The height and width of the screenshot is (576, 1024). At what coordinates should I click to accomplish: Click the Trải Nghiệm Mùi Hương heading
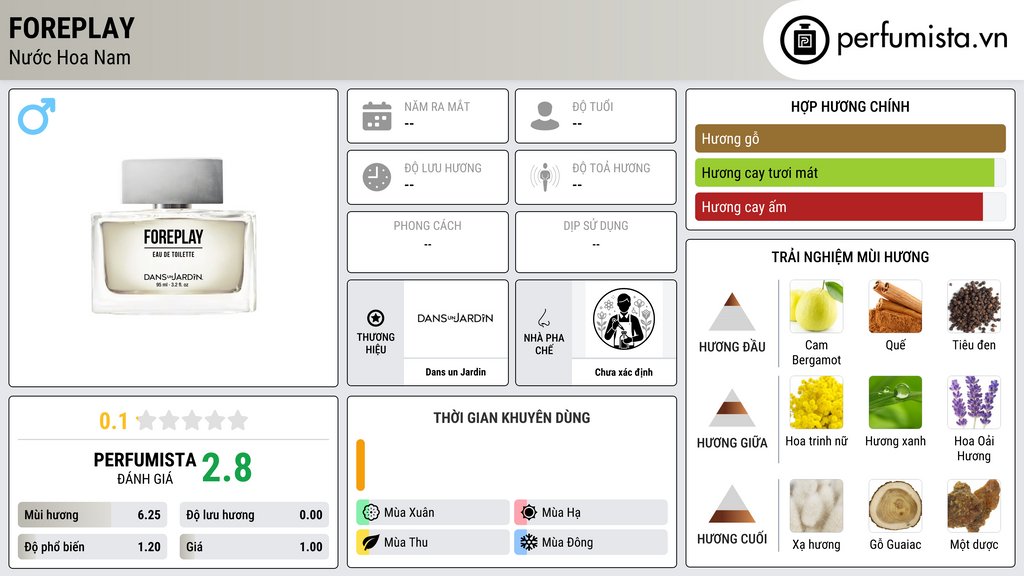point(850,257)
